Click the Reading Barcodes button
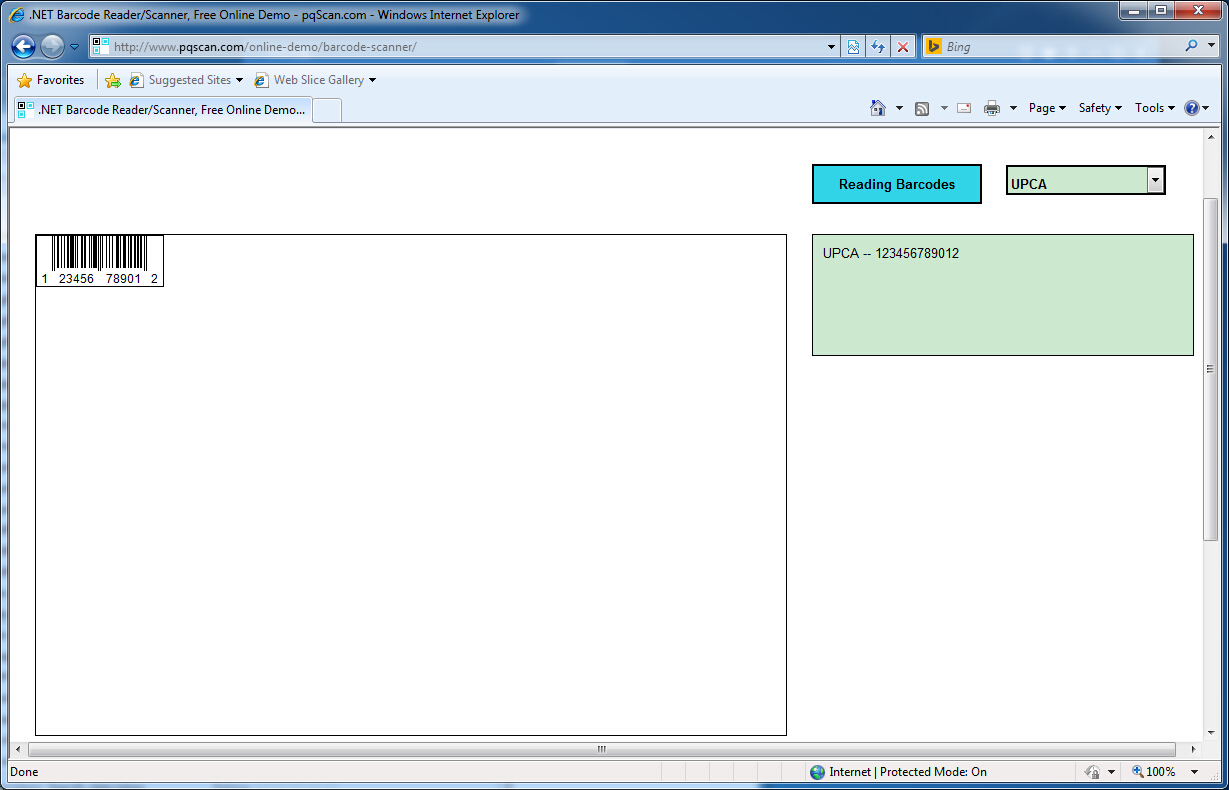 tap(897, 184)
